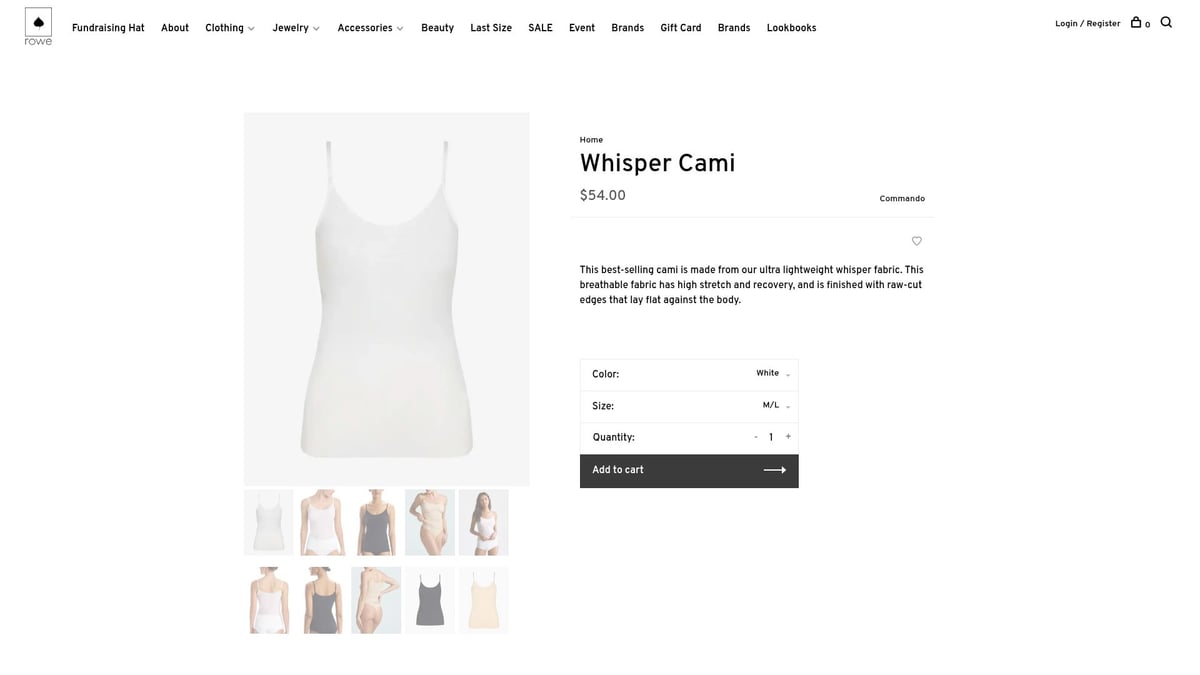The height and width of the screenshot is (675, 1200).
Task: Open search with the magnifier icon
Action: click(x=1166, y=22)
